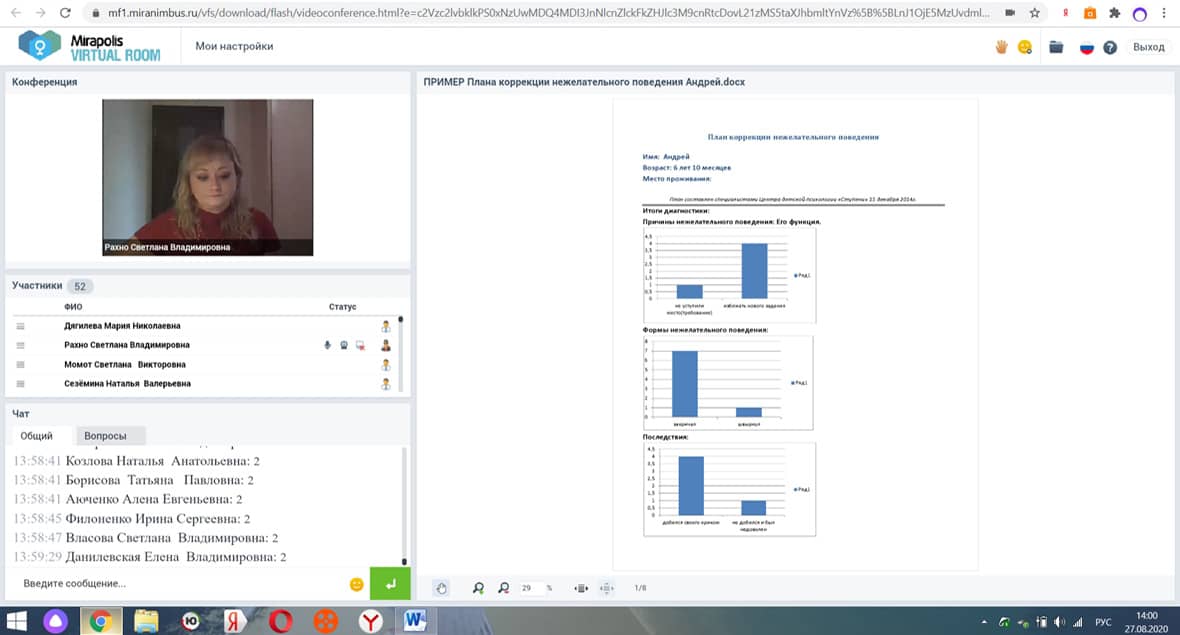Screen dimensions: 1180x635
Task: Click the webcam video of Рахно Светлана
Action: pos(208,178)
